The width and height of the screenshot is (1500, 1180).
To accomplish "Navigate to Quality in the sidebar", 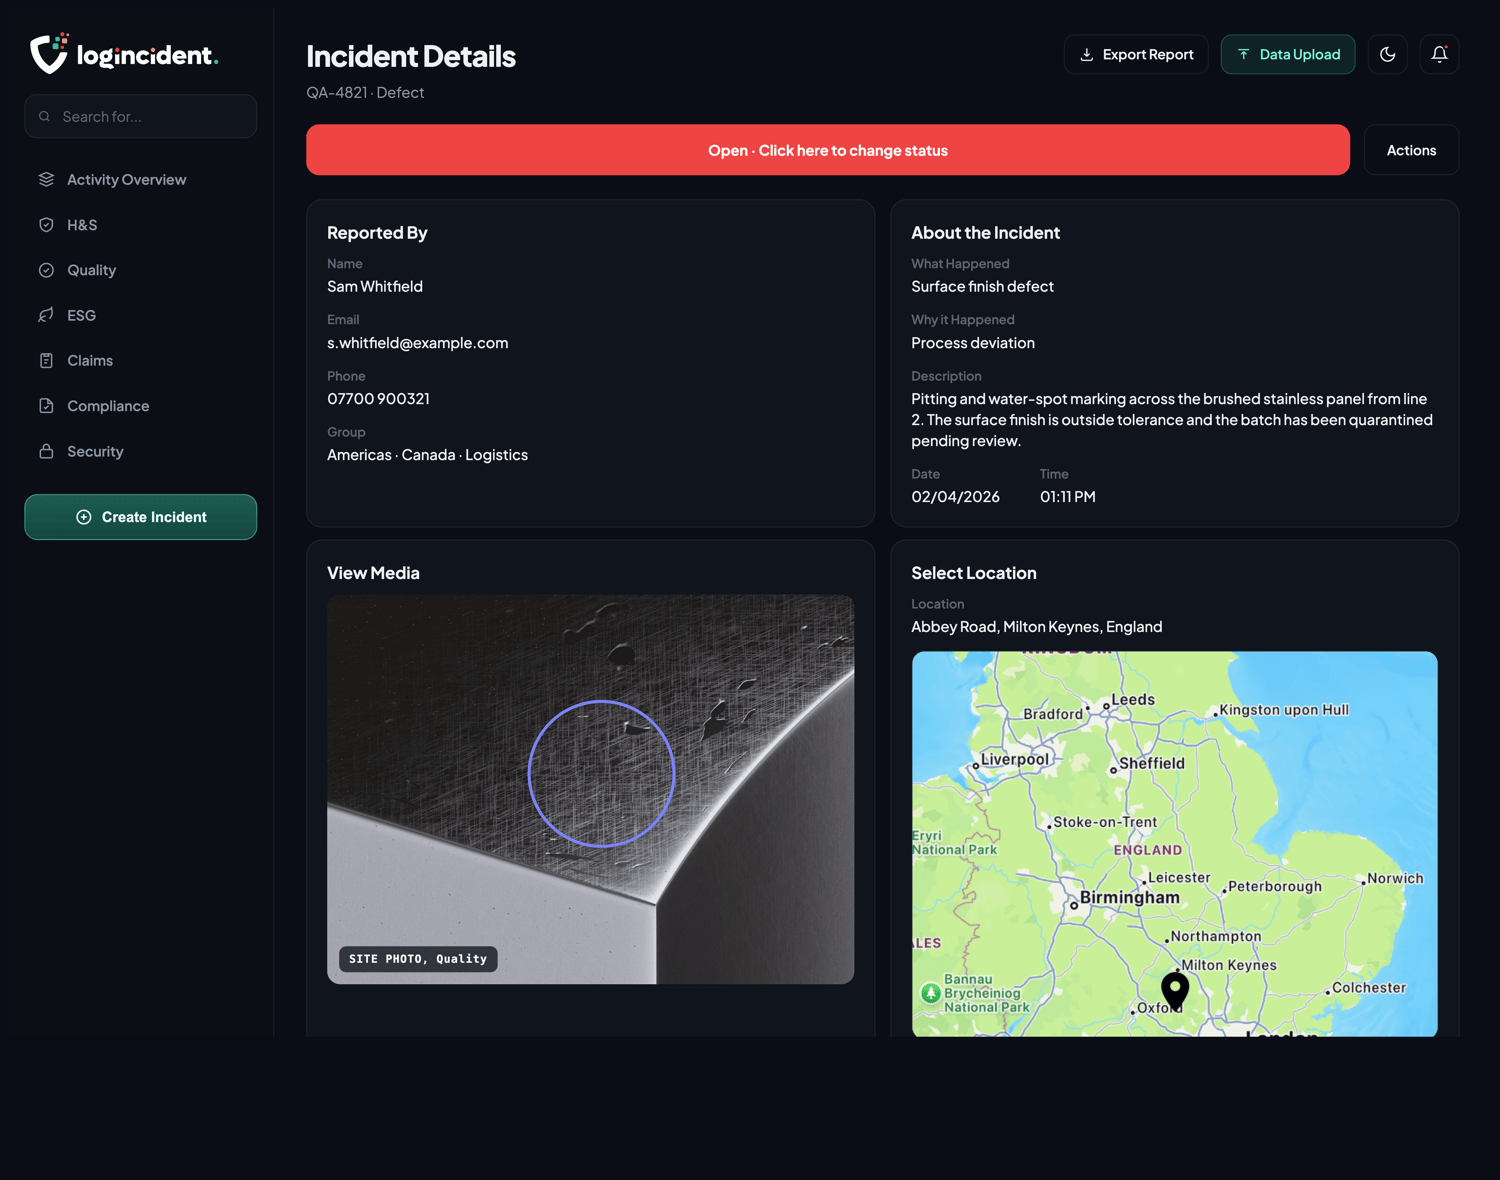I will [141, 270].
